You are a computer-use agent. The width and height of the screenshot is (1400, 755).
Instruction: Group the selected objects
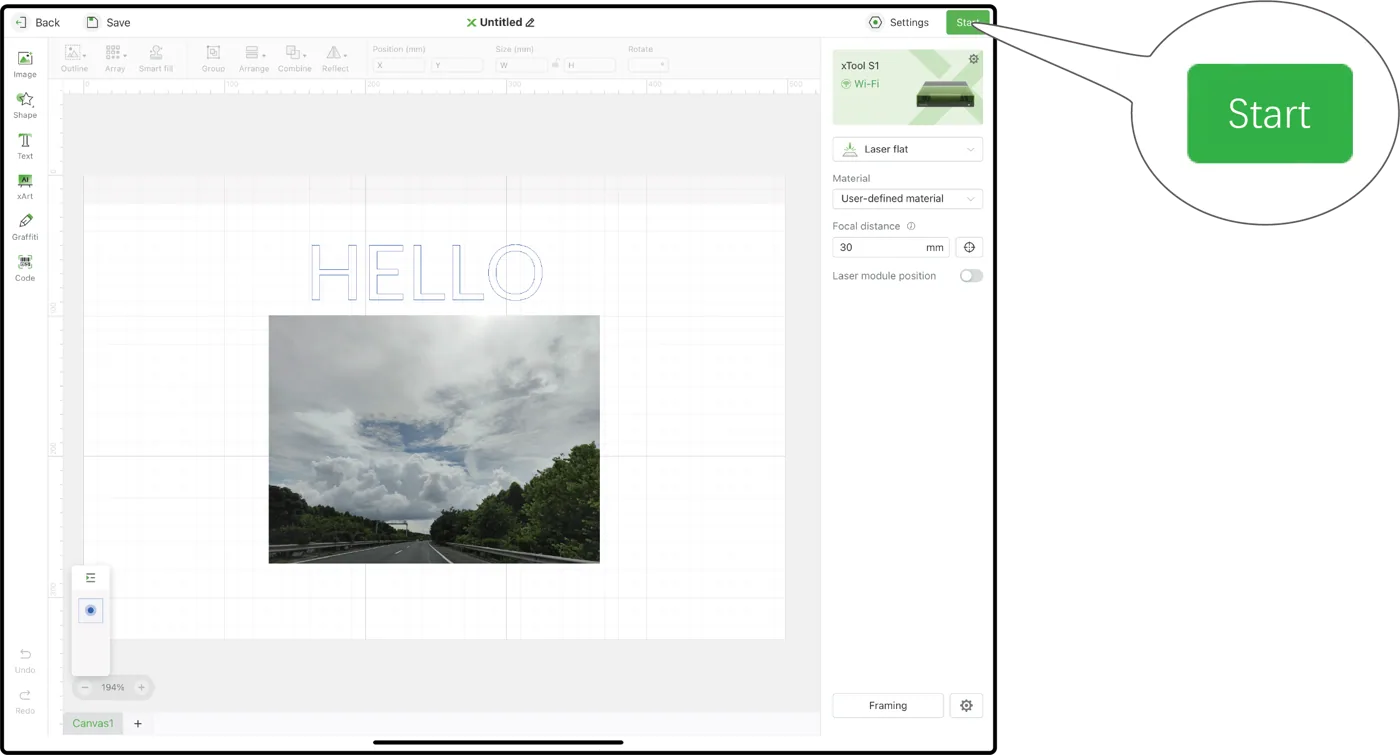point(213,58)
